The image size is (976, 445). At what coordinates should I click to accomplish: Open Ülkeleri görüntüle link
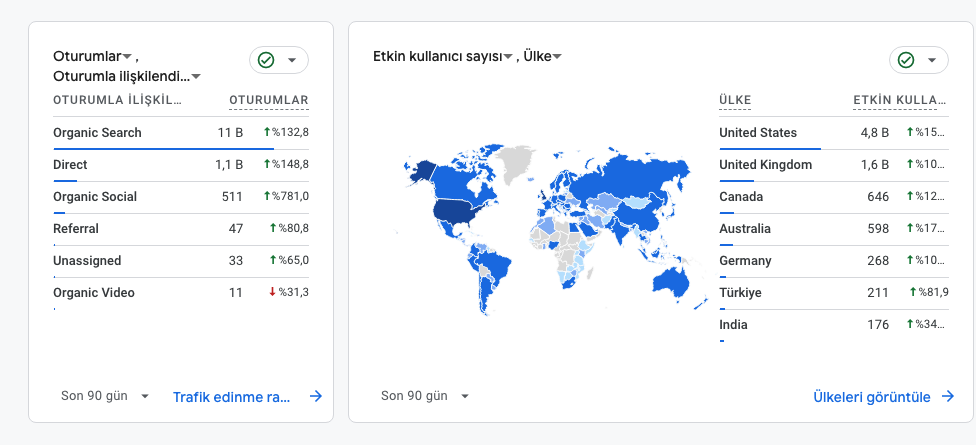872,396
